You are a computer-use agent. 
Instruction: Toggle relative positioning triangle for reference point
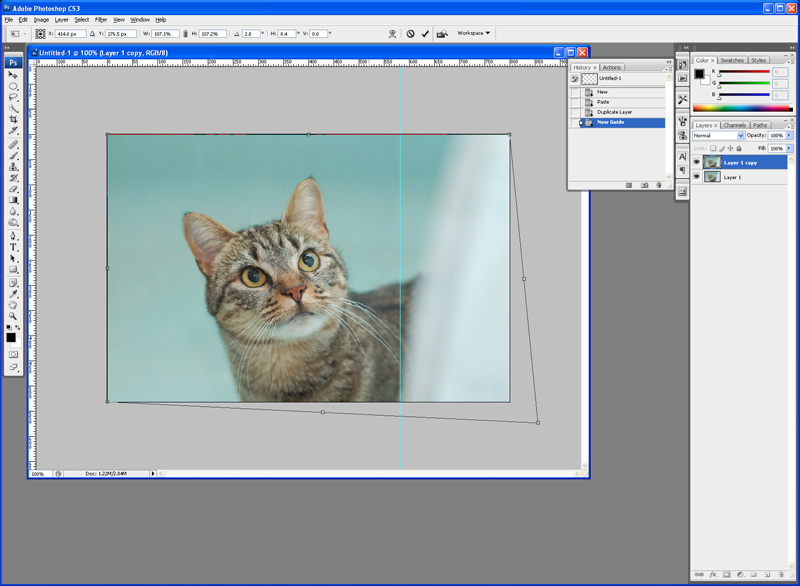click(92, 34)
